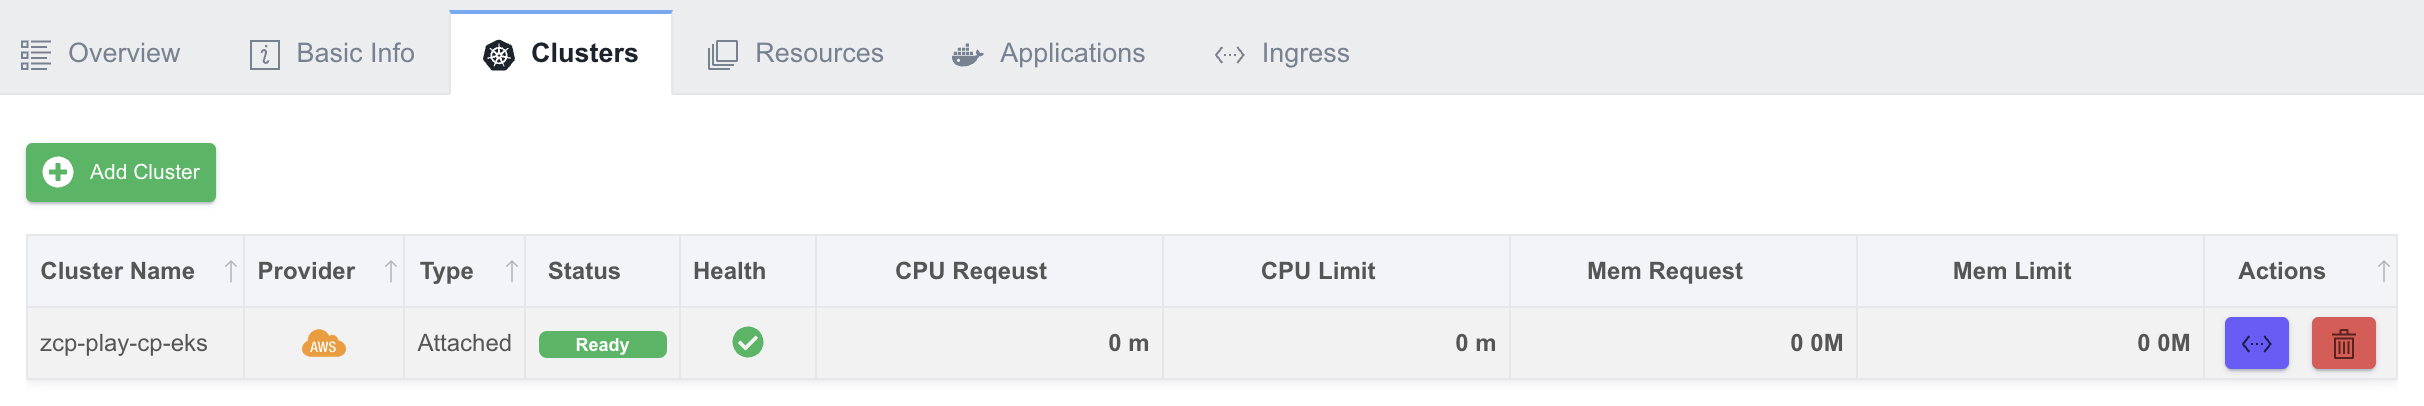Click the green Ready status badge

[x=603, y=344]
